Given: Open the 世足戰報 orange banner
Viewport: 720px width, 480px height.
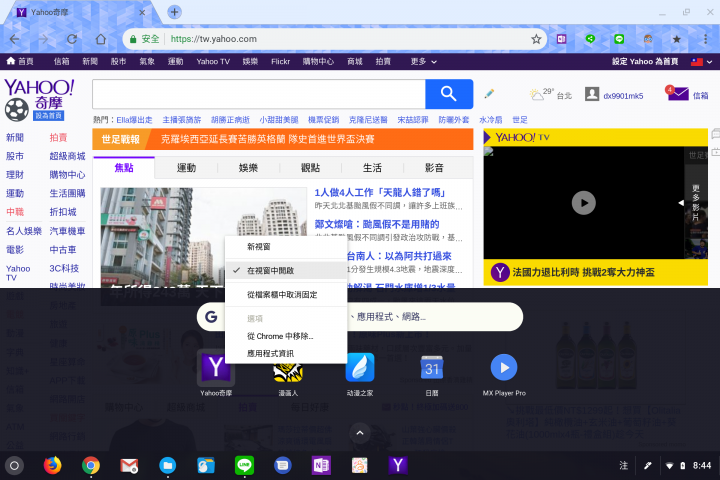Looking at the screenshot, I should pos(282,139).
